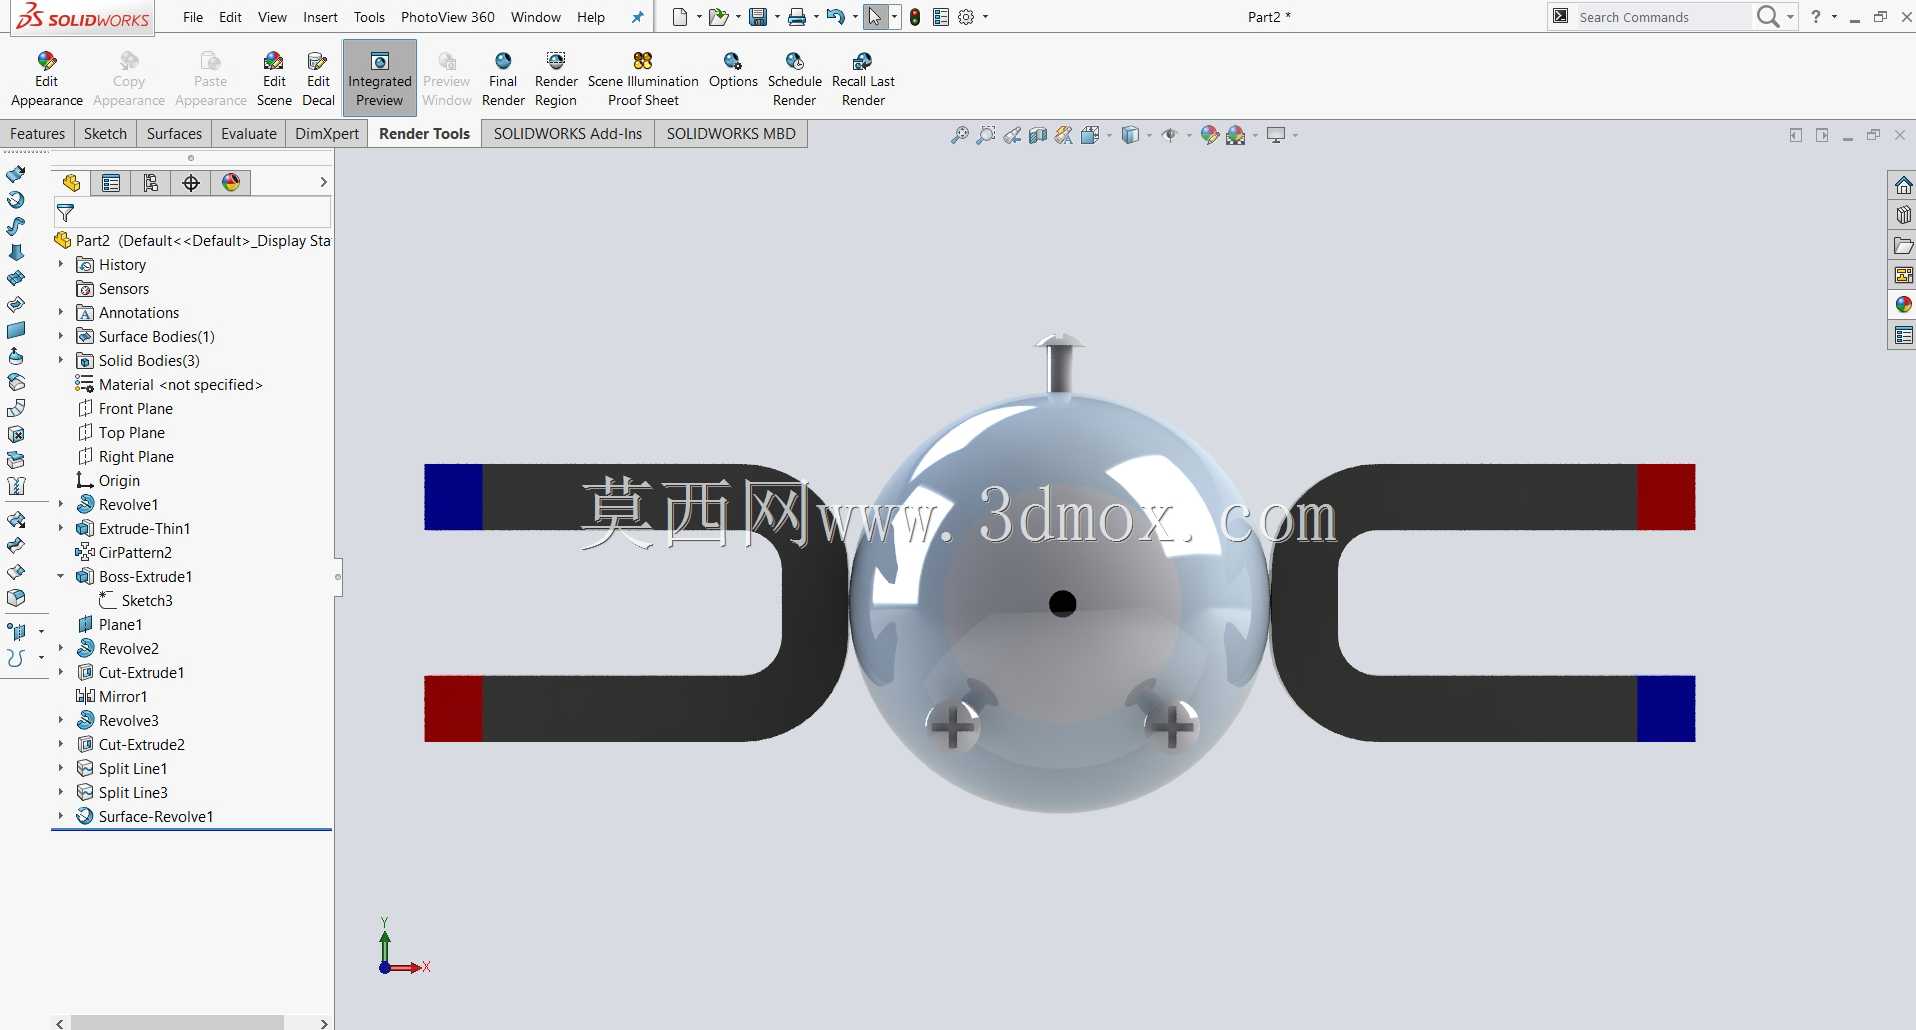Screen dimensions: 1916x1030
Task: Expand the Cut-Extrude1 feature
Action: 60,672
